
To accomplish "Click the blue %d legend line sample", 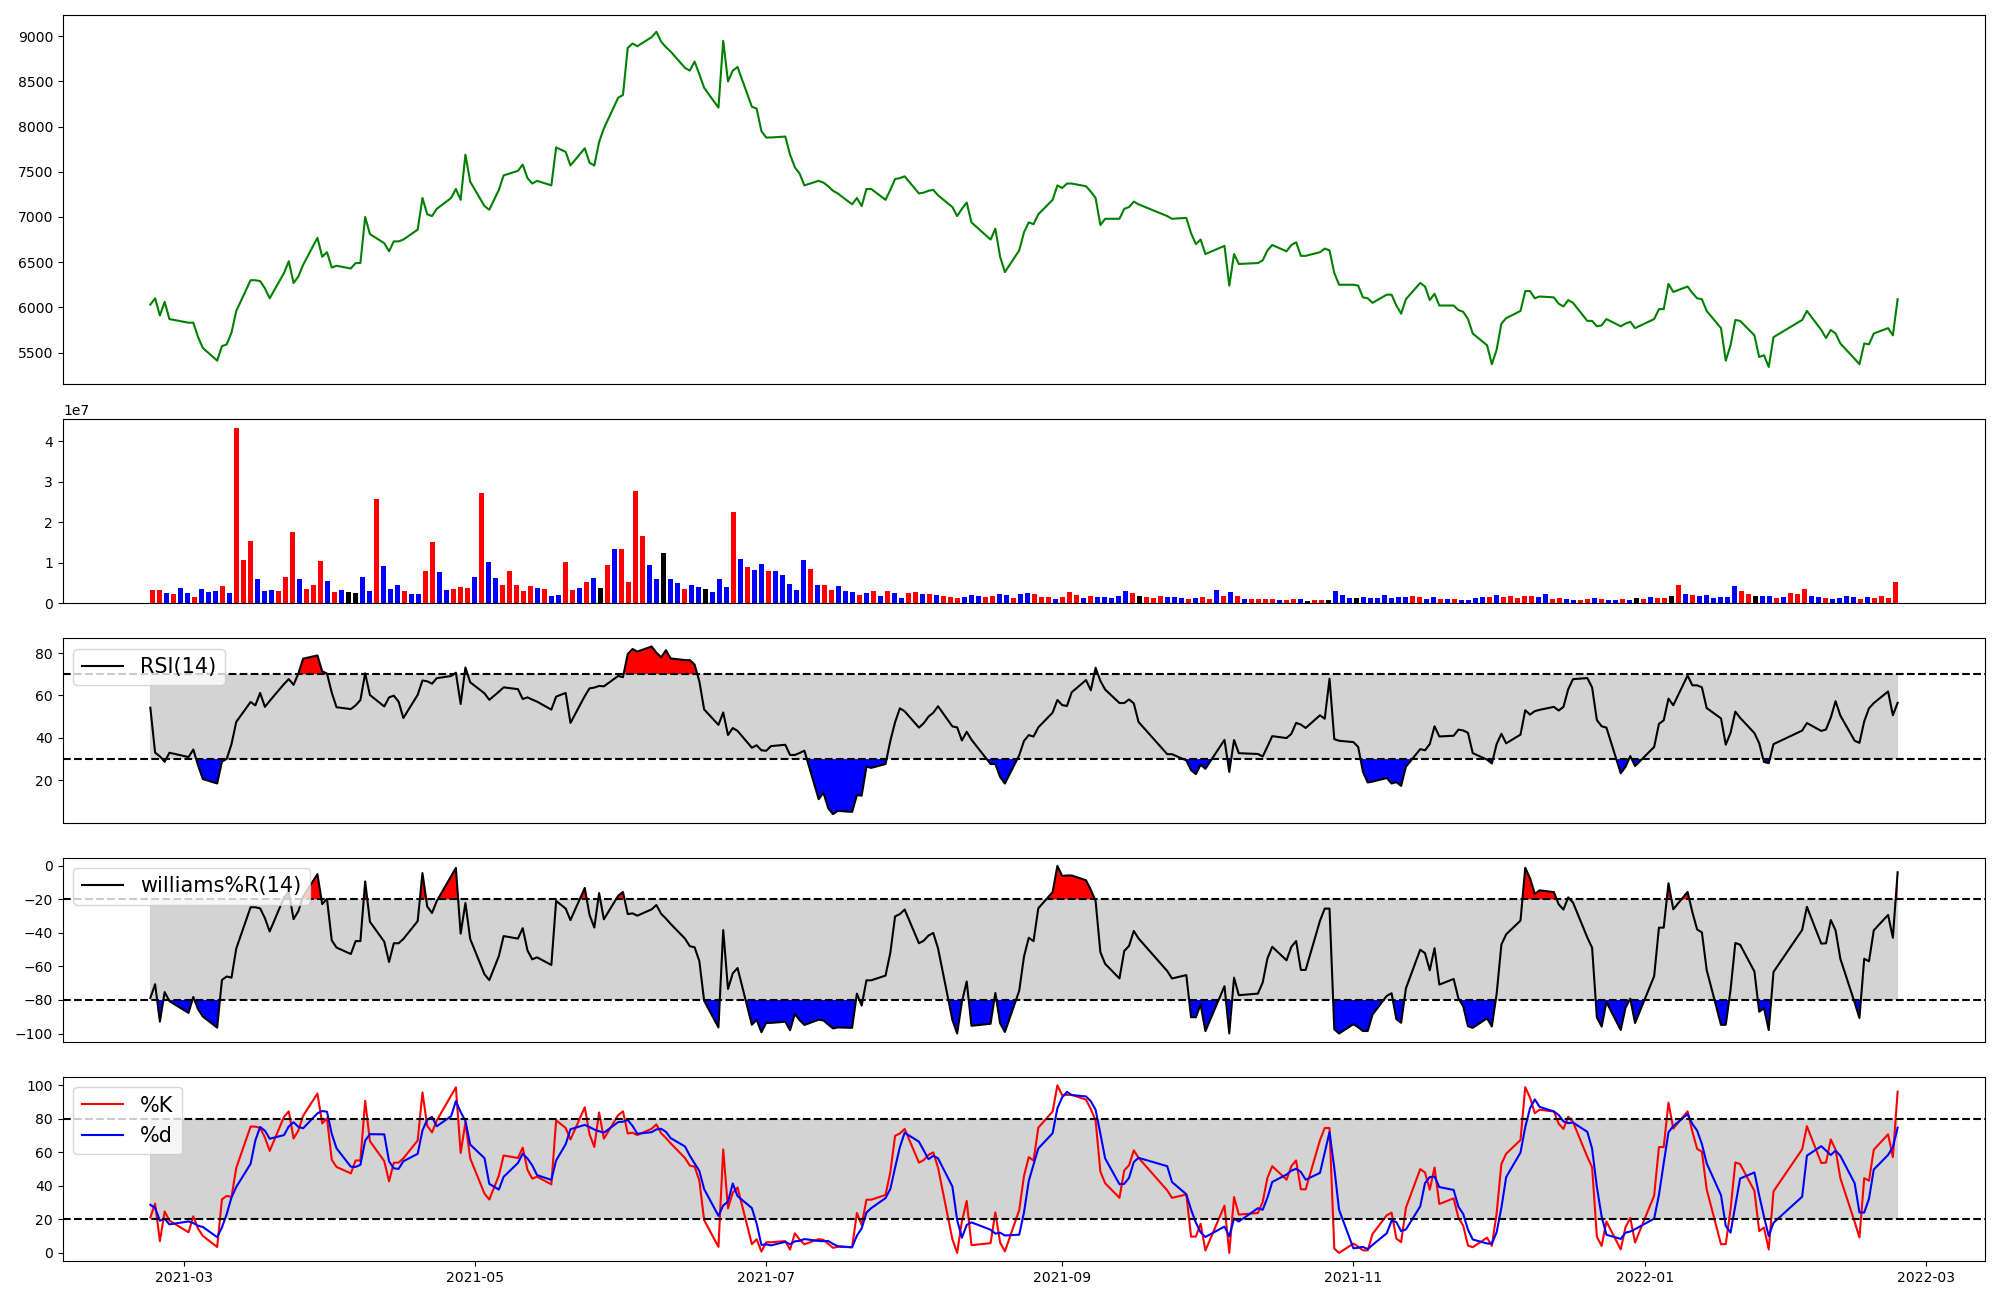I will (102, 1135).
